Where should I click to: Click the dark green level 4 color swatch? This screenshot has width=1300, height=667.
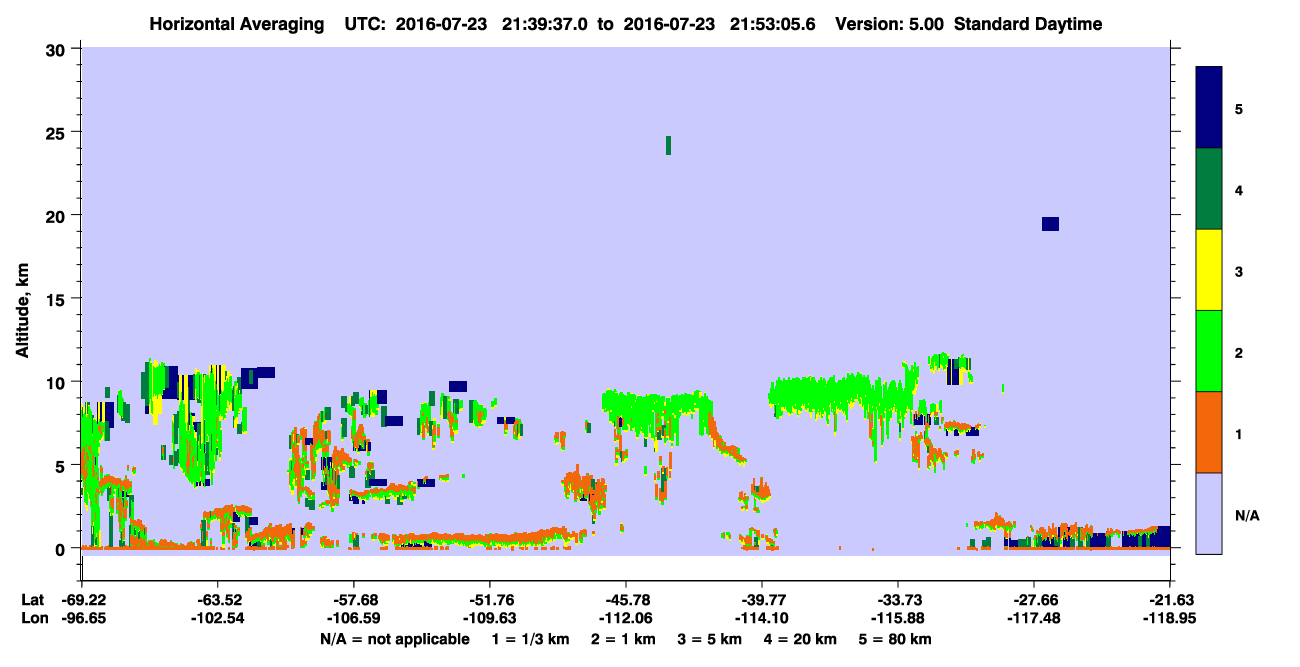click(x=1209, y=189)
